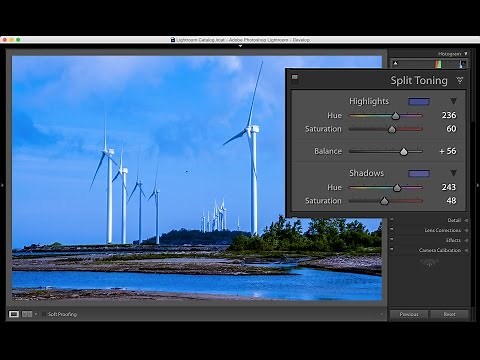Collapse the Histogram panel triangle
This screenshot has height=360, width=480.
(x=466, y=54)
